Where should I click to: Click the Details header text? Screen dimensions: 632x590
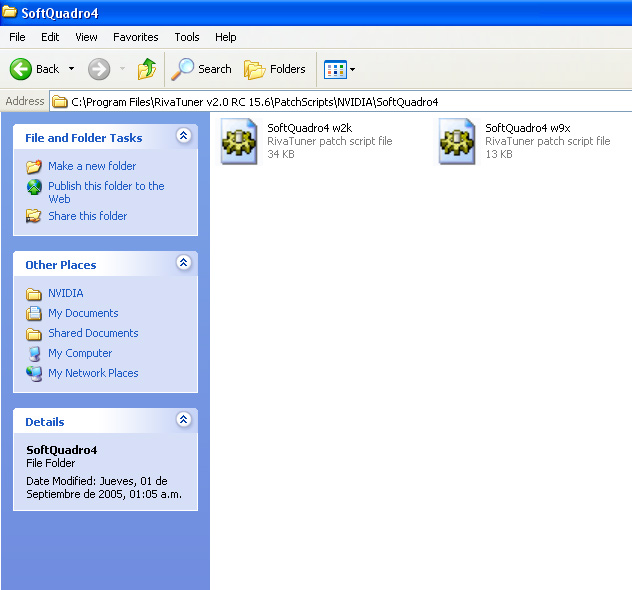[x=45, y=422]
